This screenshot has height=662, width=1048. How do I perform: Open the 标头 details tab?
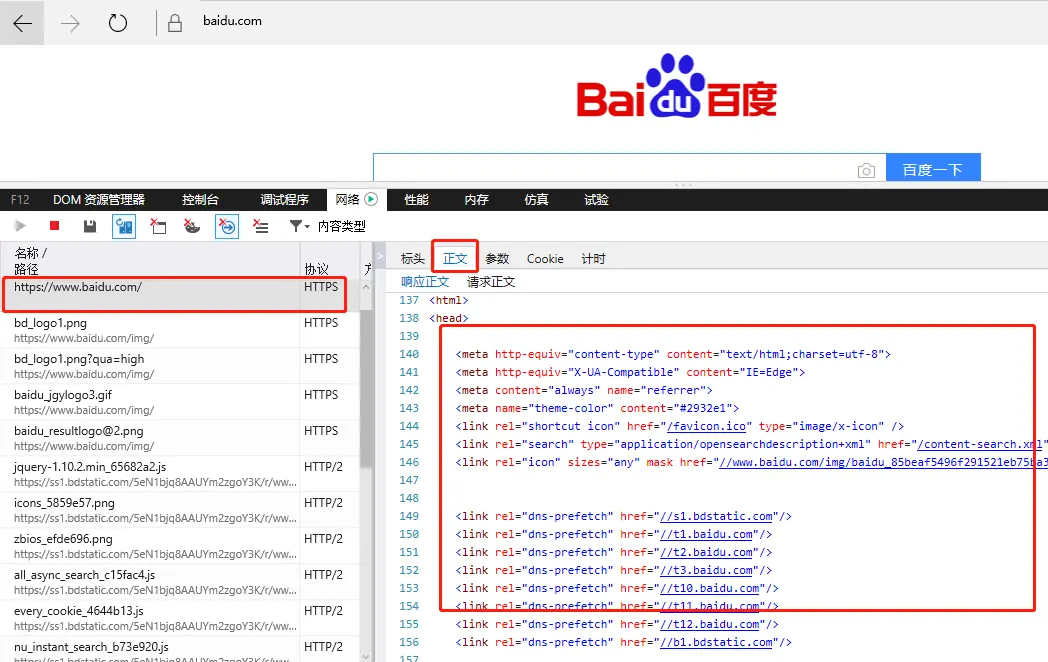pyautogui.click(x=412, y=259)
